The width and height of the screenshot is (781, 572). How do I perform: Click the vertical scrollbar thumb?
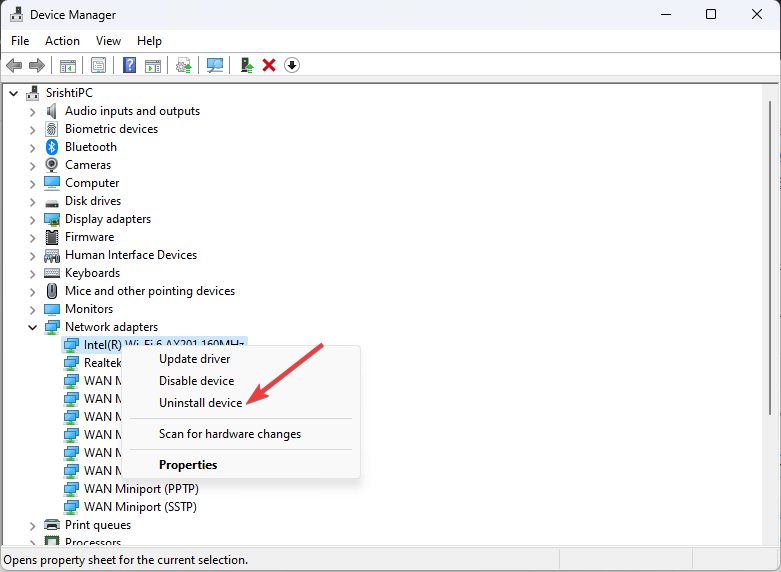[x=770, y=257]
